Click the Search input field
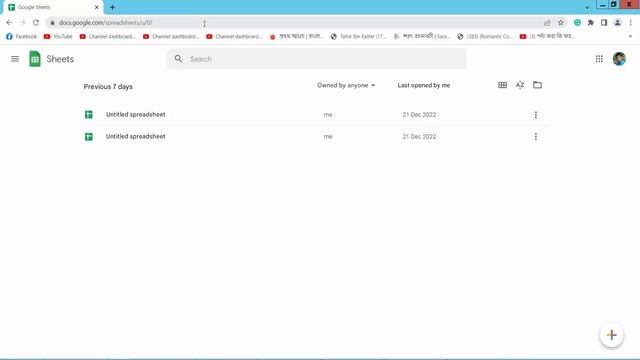The width and height of the screenshot is (640, 360). point(316,59)
